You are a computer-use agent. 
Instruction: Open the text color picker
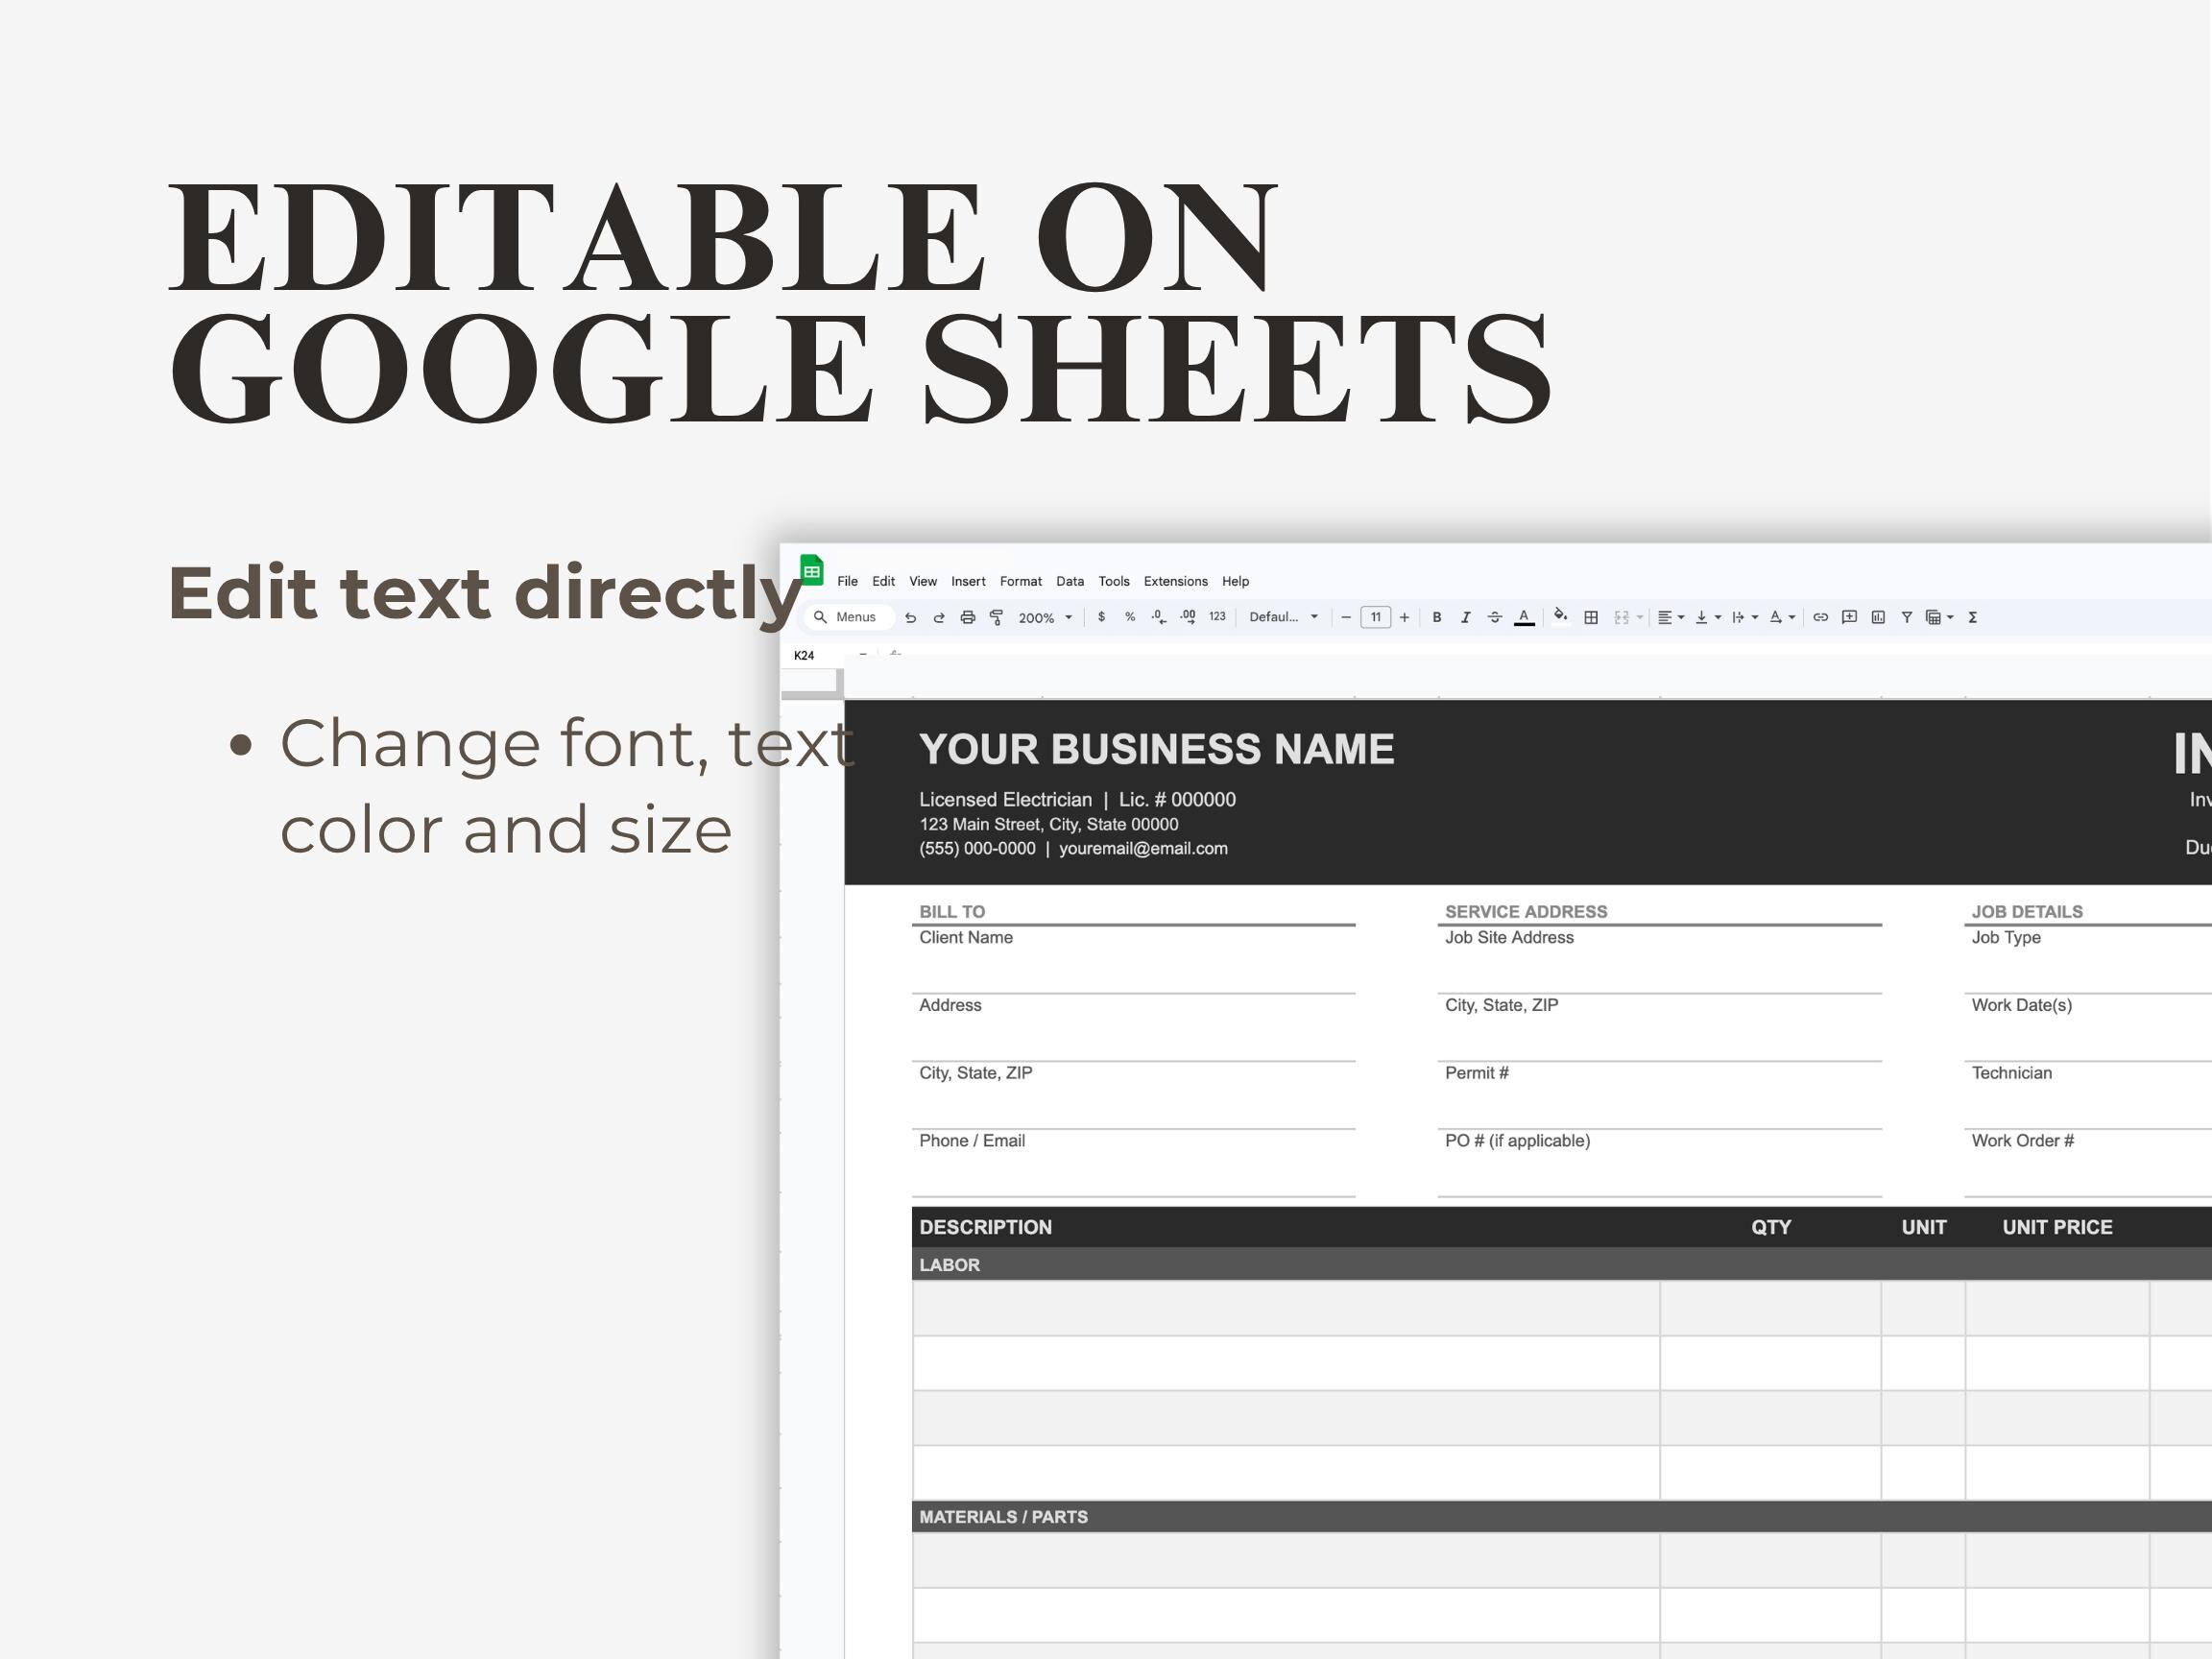[1524, 617]
